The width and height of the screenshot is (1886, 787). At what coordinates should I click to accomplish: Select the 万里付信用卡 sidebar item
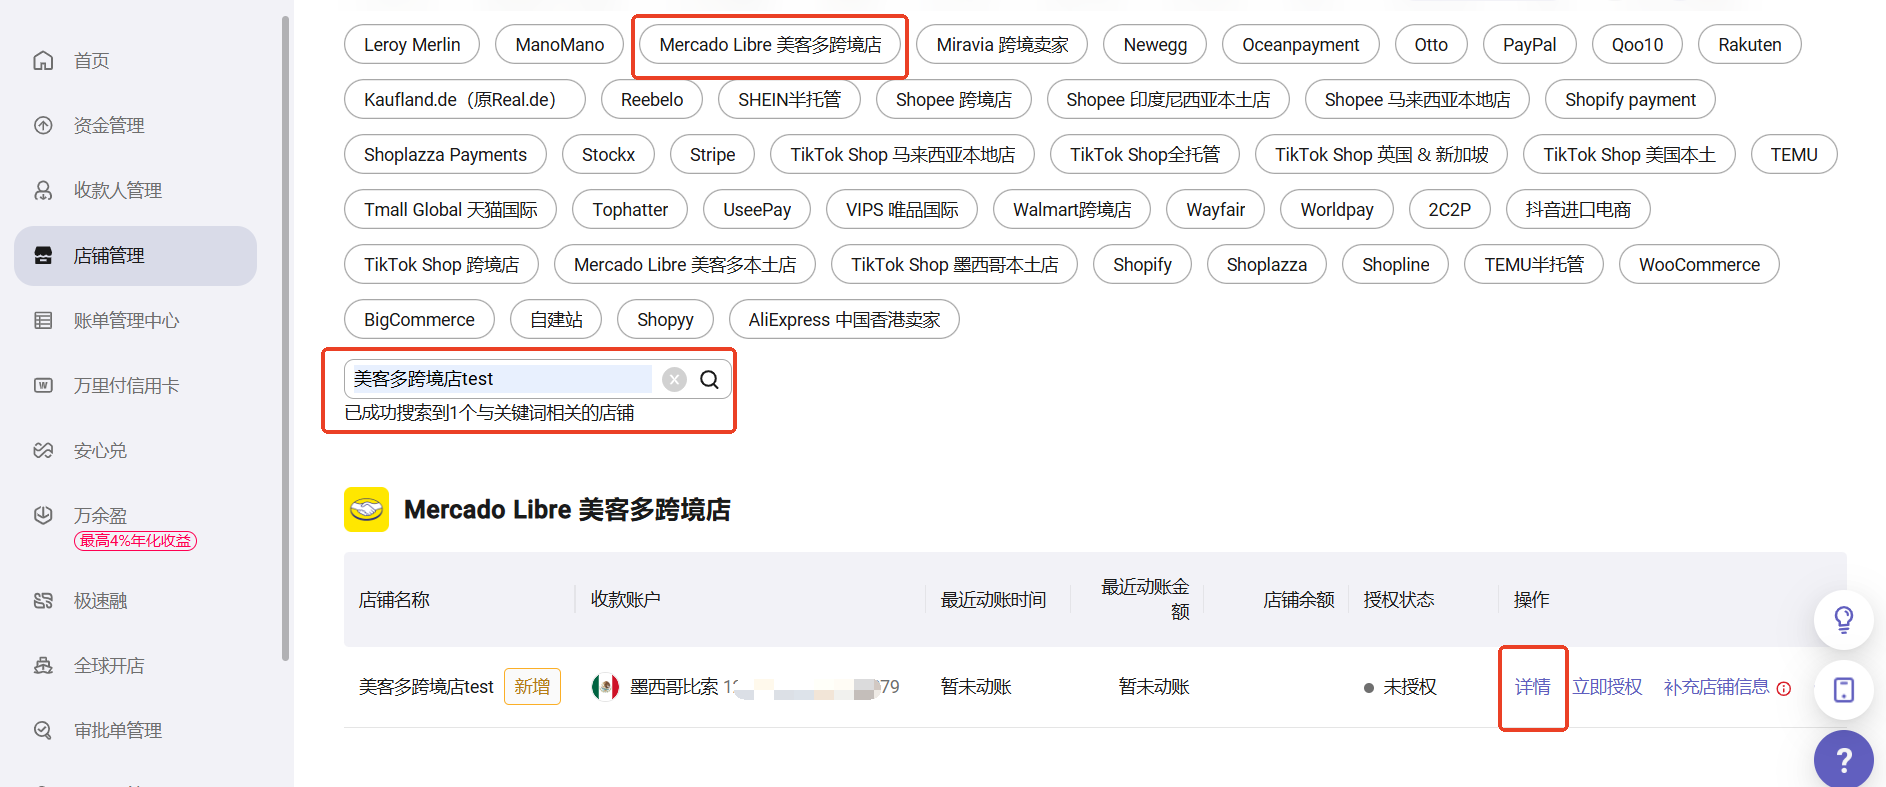pyautogui.click(x=126, y=386)
